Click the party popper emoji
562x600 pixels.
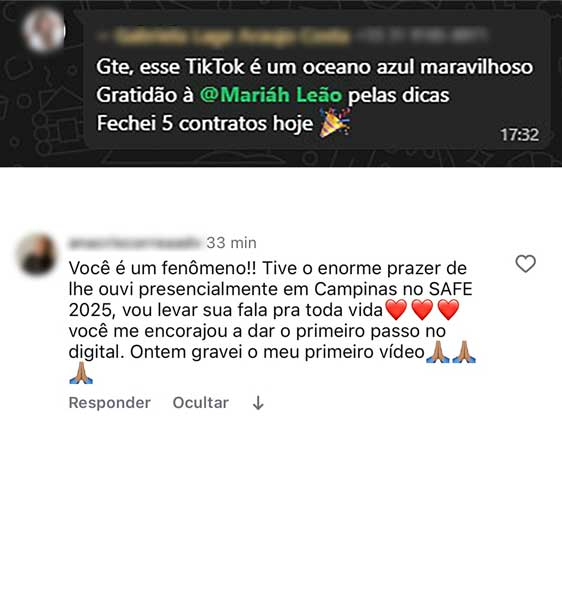[335, 123]
